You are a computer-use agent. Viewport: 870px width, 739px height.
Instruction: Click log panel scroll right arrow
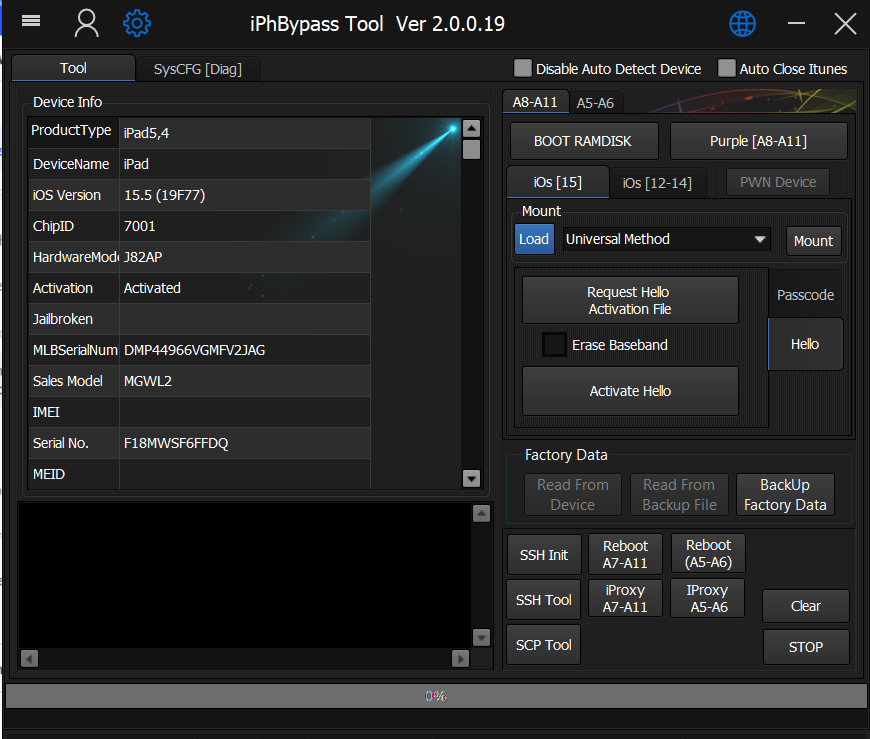(461, 659)
